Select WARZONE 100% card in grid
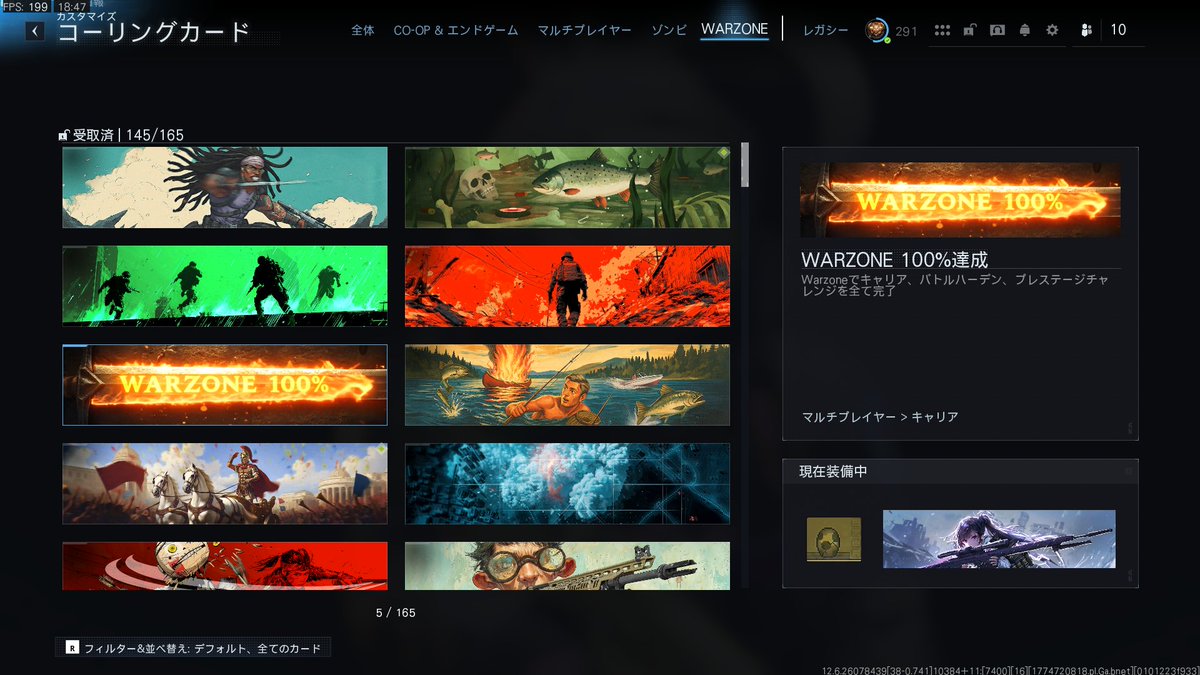This screenshot has height=675, width=1200. [225, 385]
